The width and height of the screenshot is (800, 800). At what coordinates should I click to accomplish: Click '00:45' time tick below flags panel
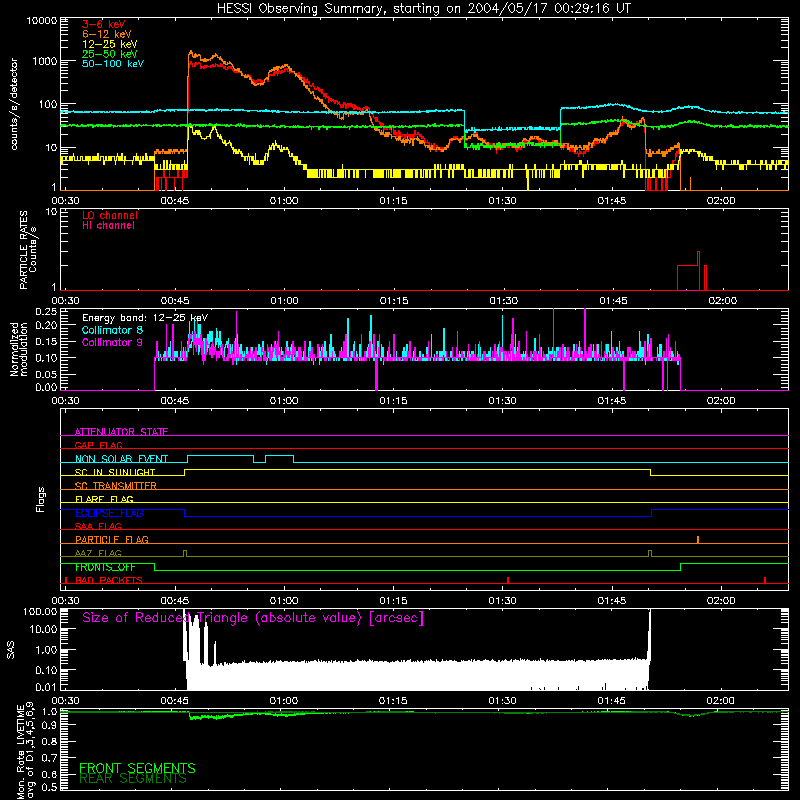click(x=174, y=601)
